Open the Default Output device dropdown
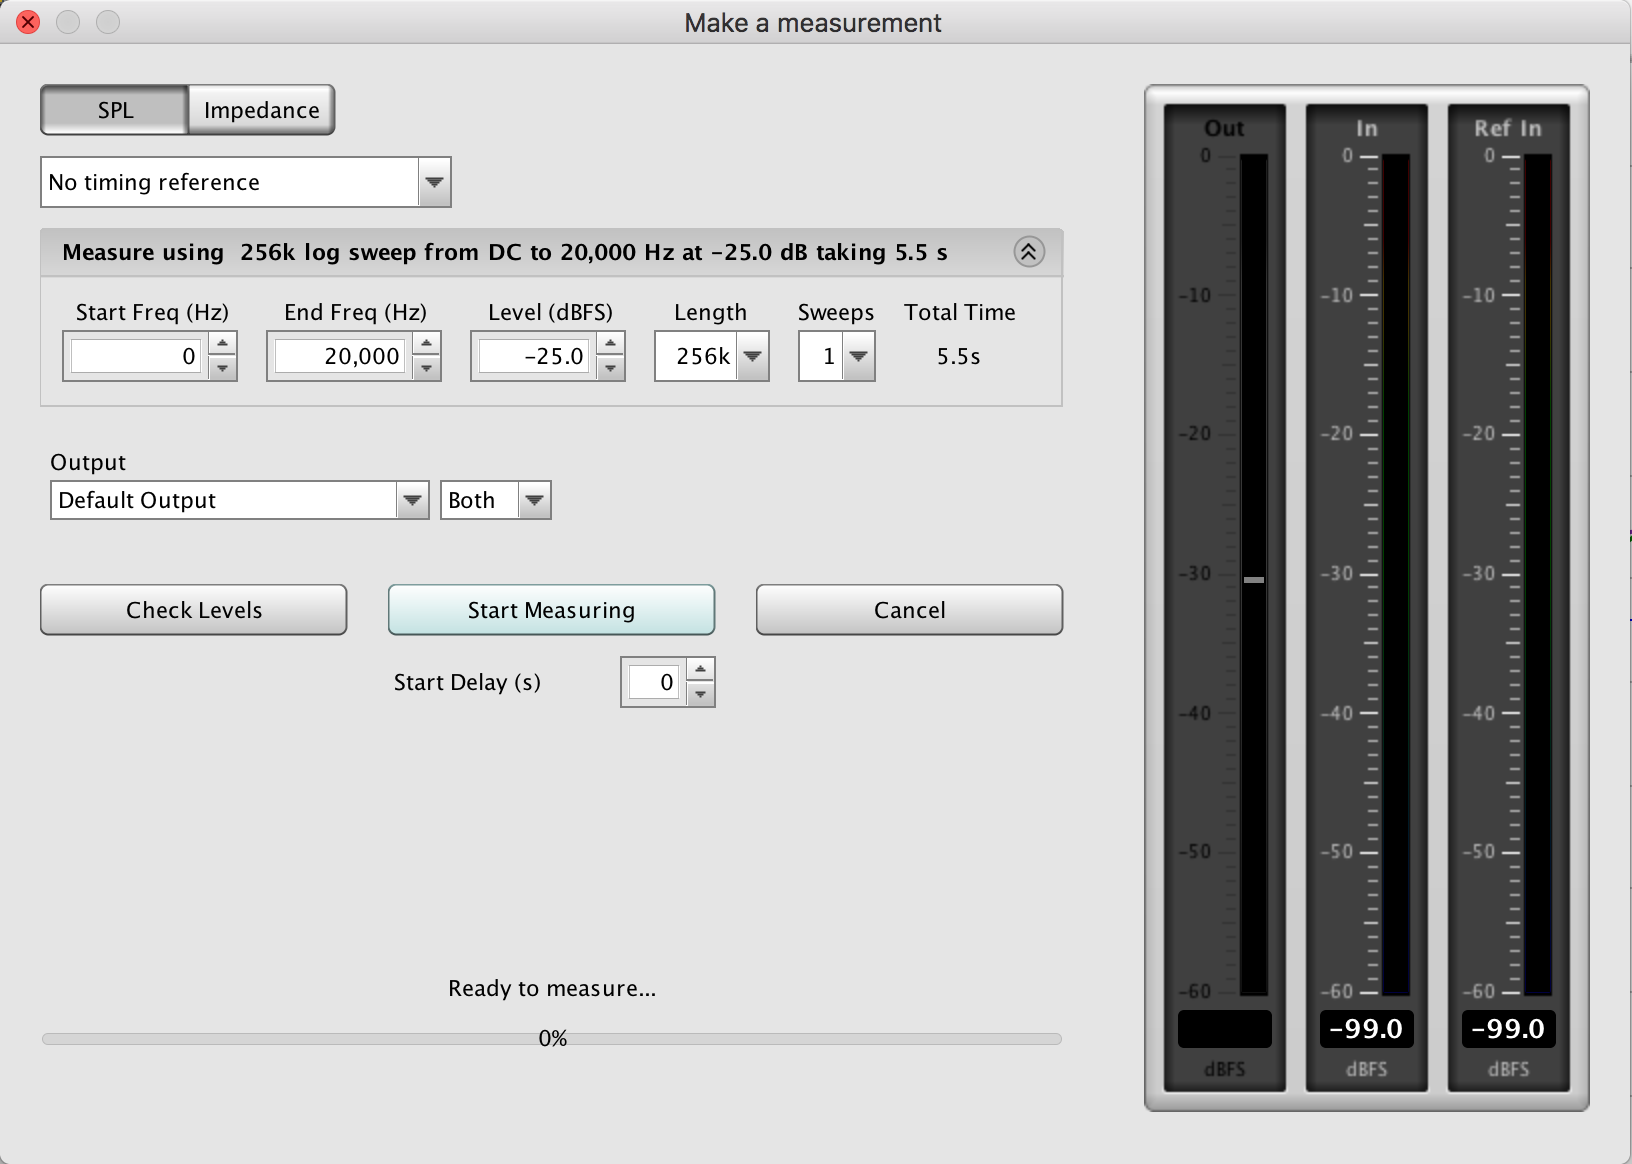Viewport: 1632px width, 1164px height. point(412,500)
